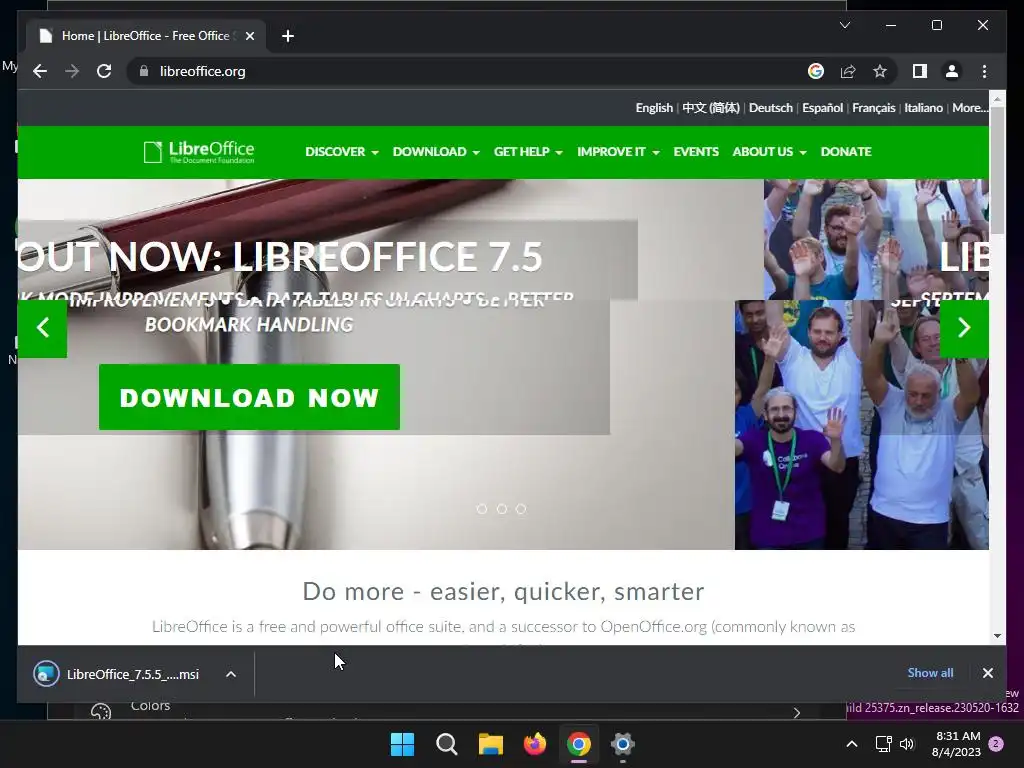Open downloaded LibreOffice_7.5.5 msi file
The height and width of the screenshot is (768, 1024).
[116, 674]
